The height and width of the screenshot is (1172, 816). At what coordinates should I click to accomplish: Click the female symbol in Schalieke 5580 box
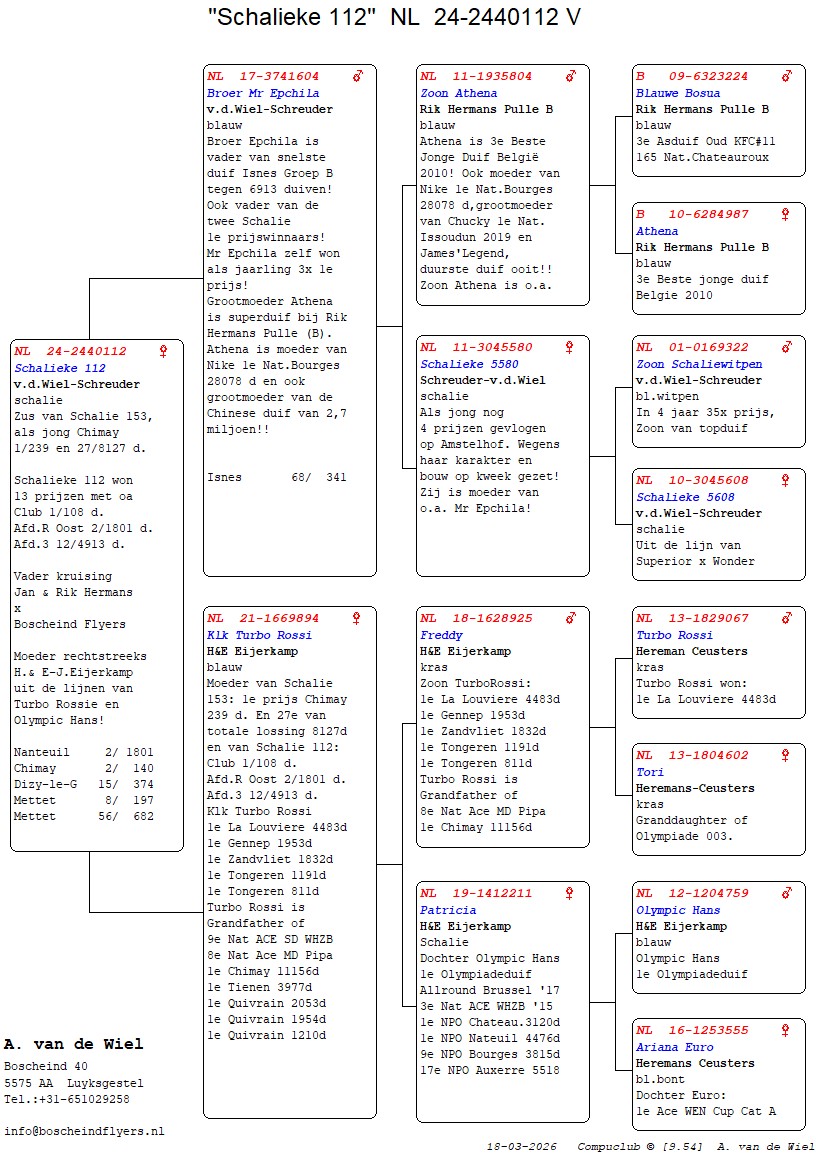570,347
